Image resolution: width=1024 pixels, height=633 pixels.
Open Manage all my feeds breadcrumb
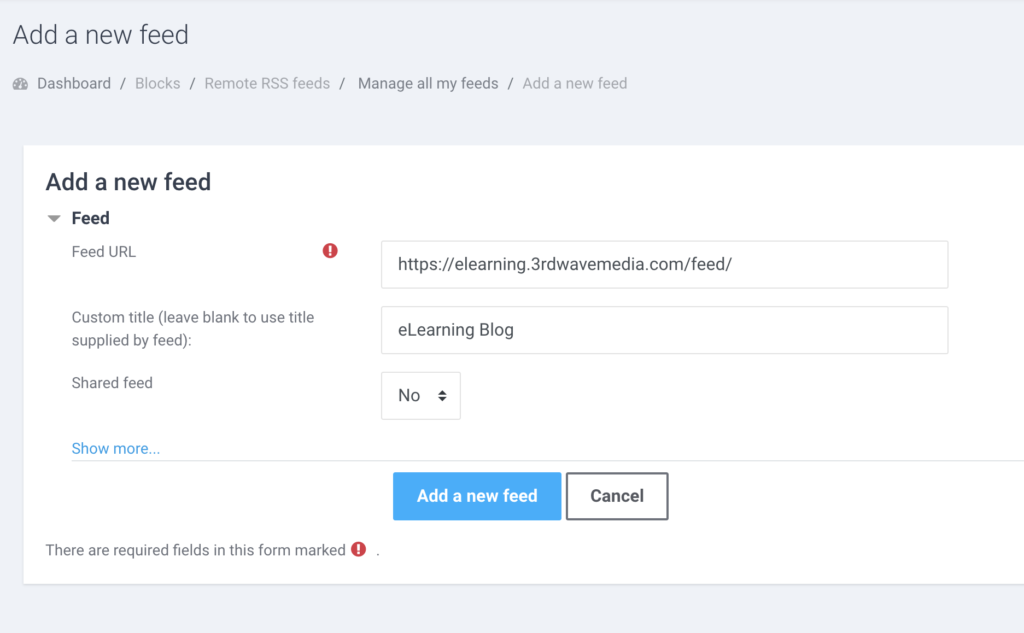[428, 83]
